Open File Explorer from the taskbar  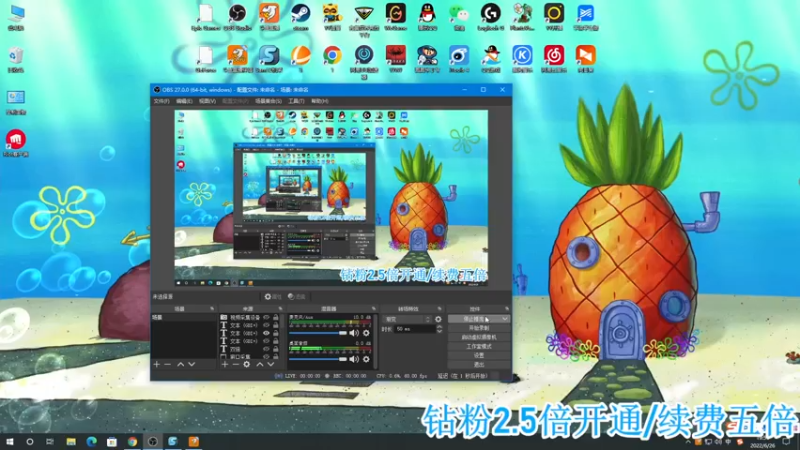coord(71,442)
